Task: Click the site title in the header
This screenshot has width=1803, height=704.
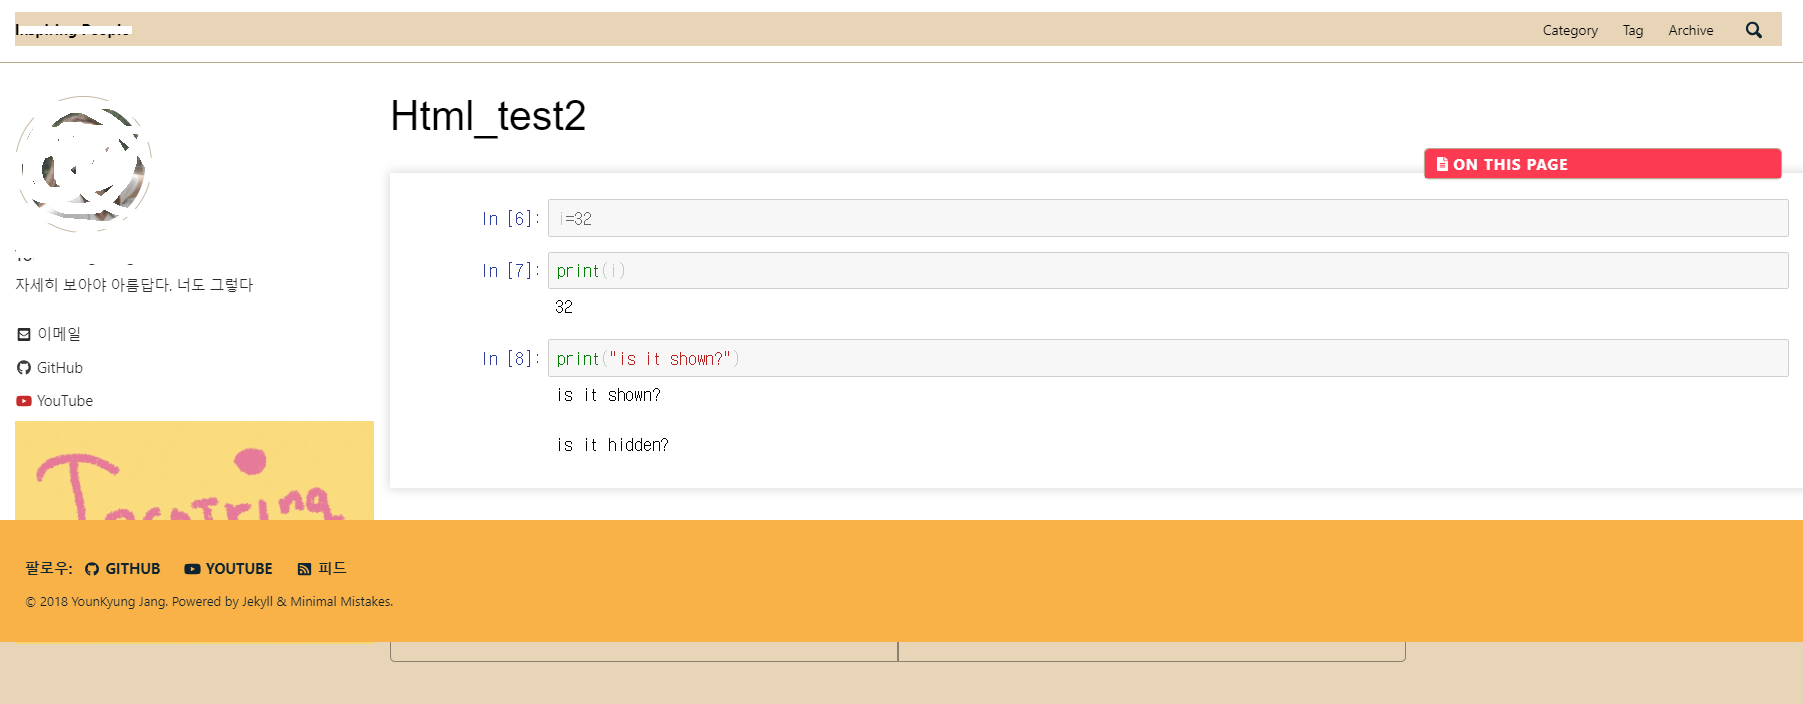Action: click(73, 30)
